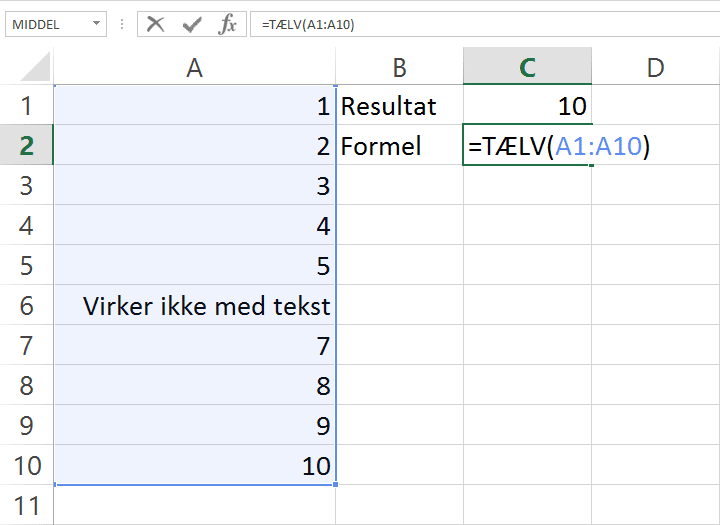The image size is (720, 525).
Task: Click cell C1 showing result 10
Action: [x=527, y=105]
